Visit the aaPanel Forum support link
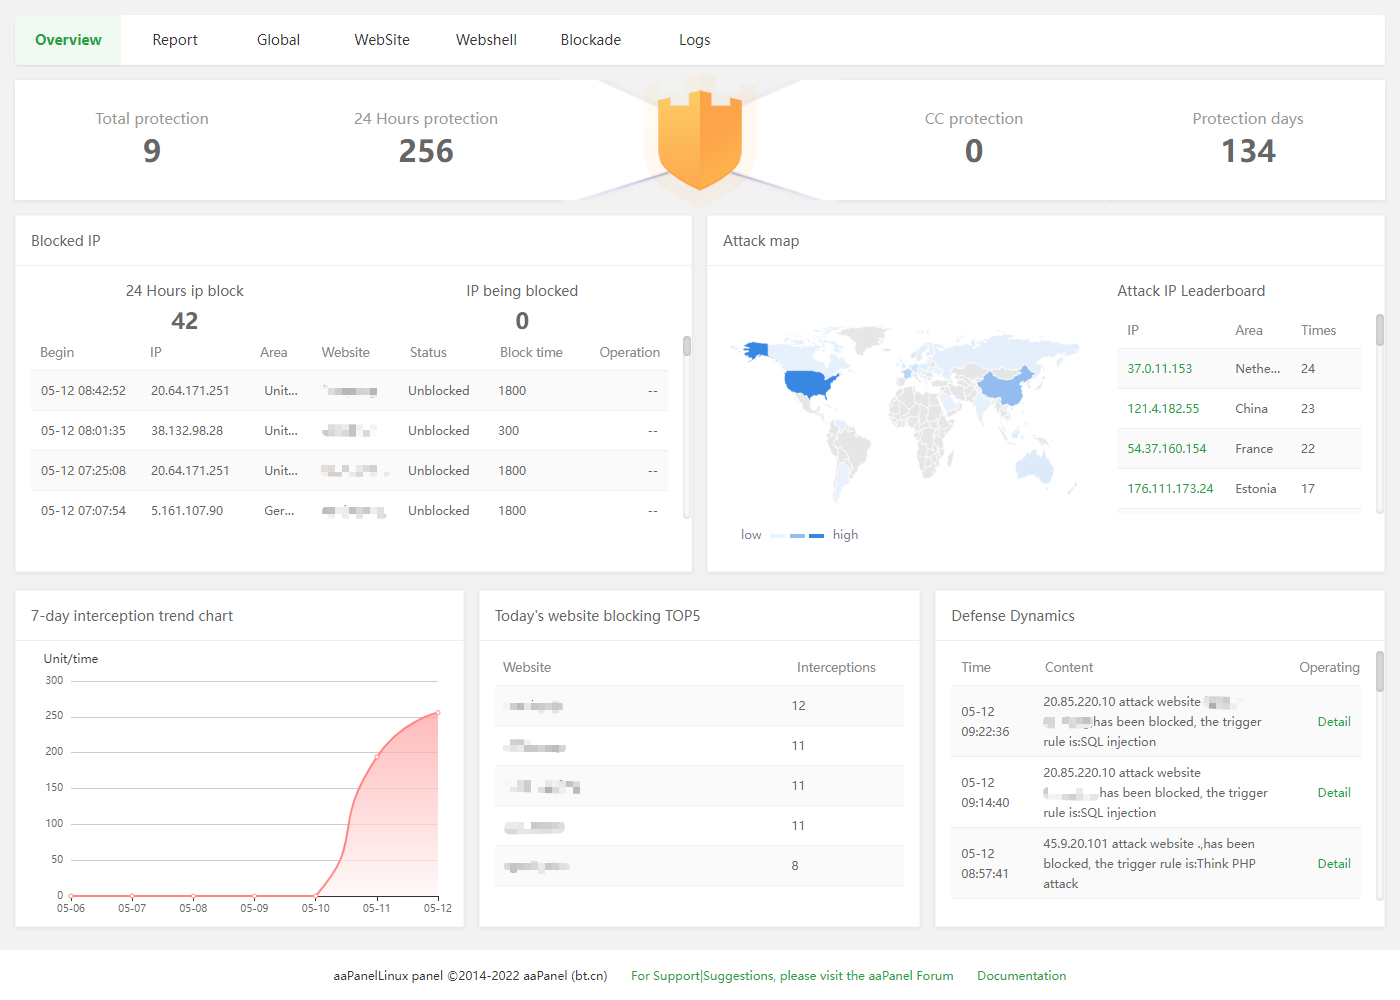 (x=792, y=976)
